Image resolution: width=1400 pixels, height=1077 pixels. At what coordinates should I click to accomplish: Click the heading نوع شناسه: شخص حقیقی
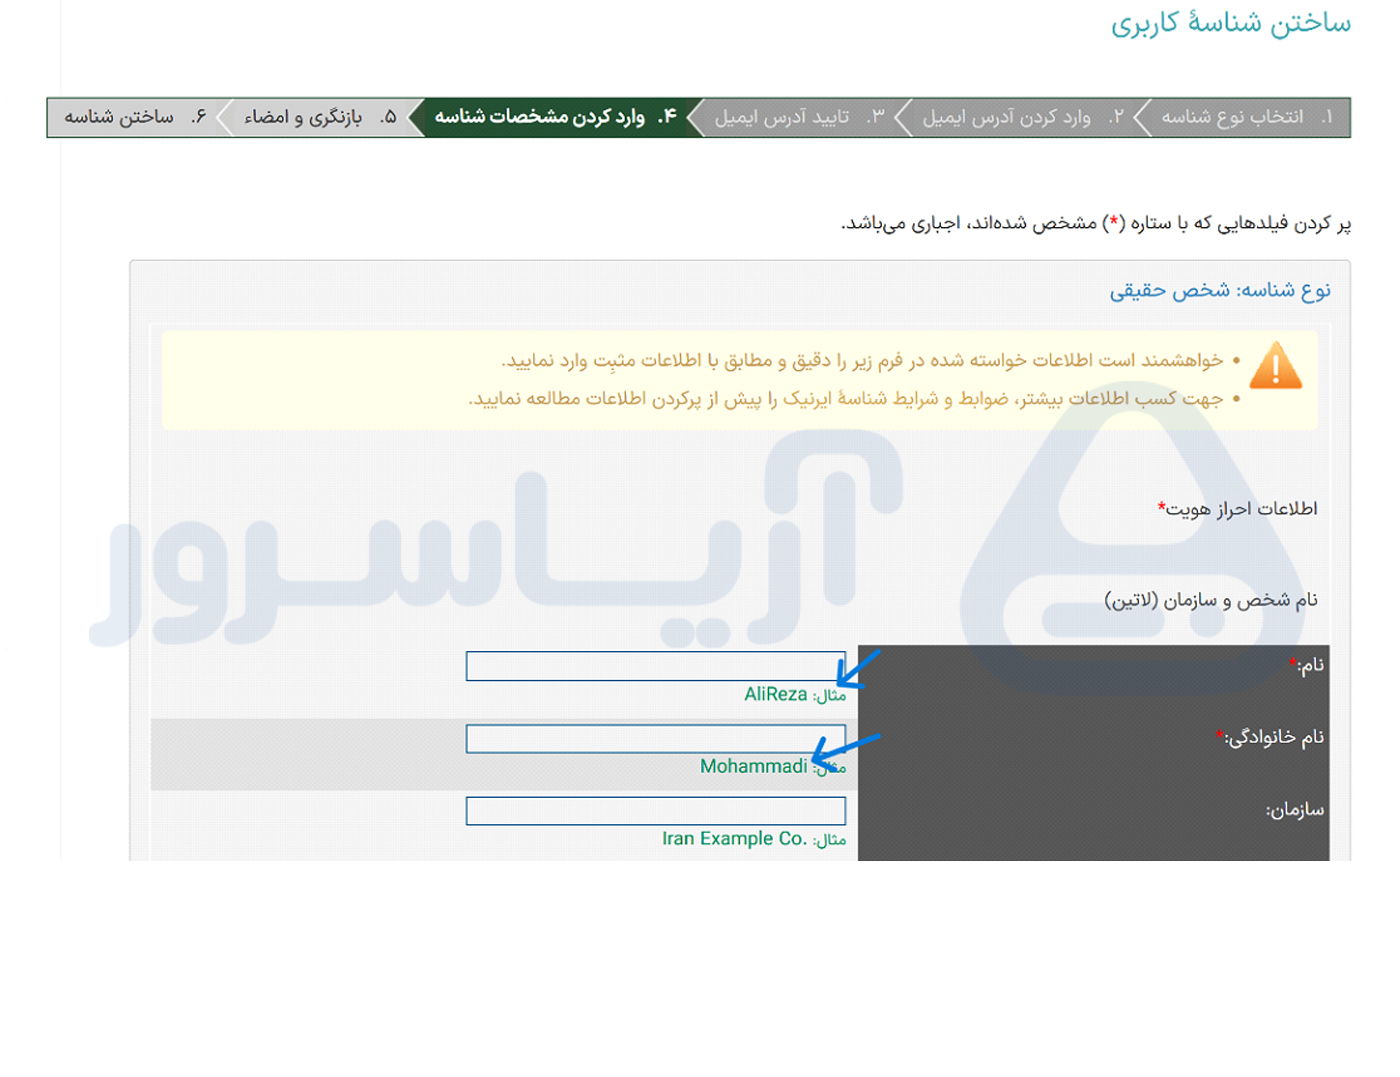pos(1220,290)
